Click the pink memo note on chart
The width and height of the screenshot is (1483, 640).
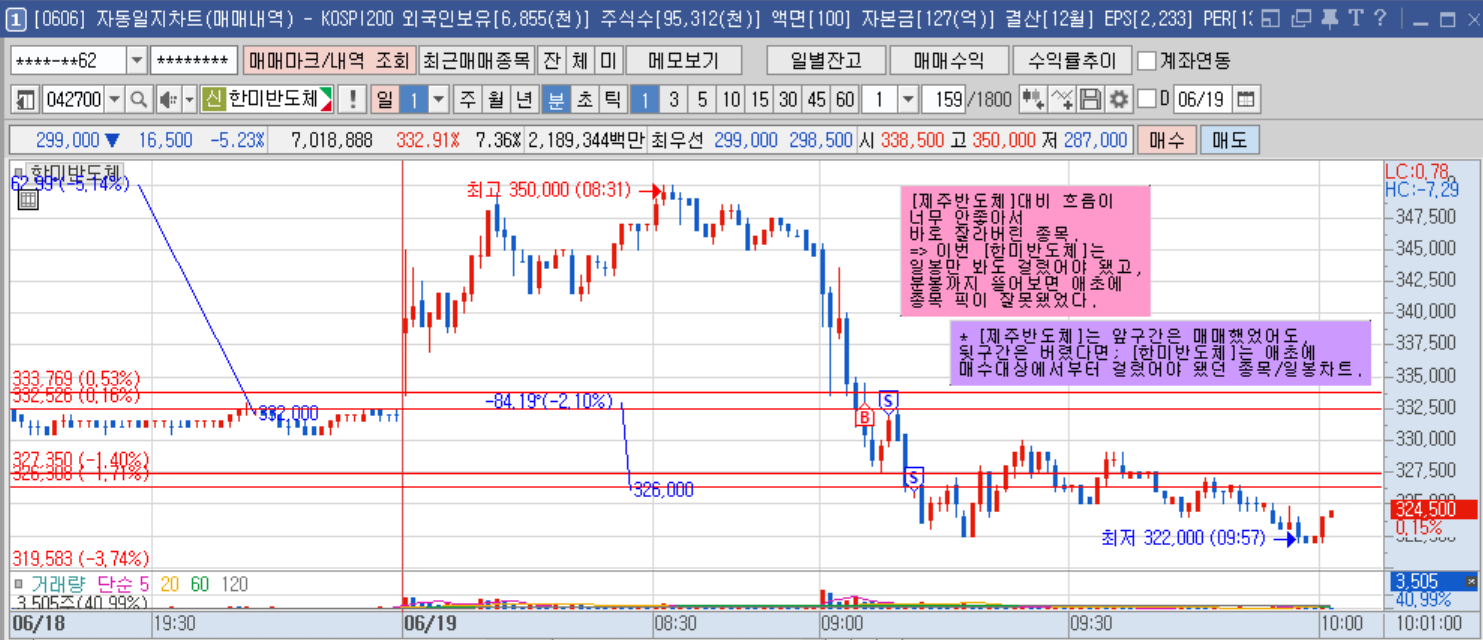[x=1025, y=250]
